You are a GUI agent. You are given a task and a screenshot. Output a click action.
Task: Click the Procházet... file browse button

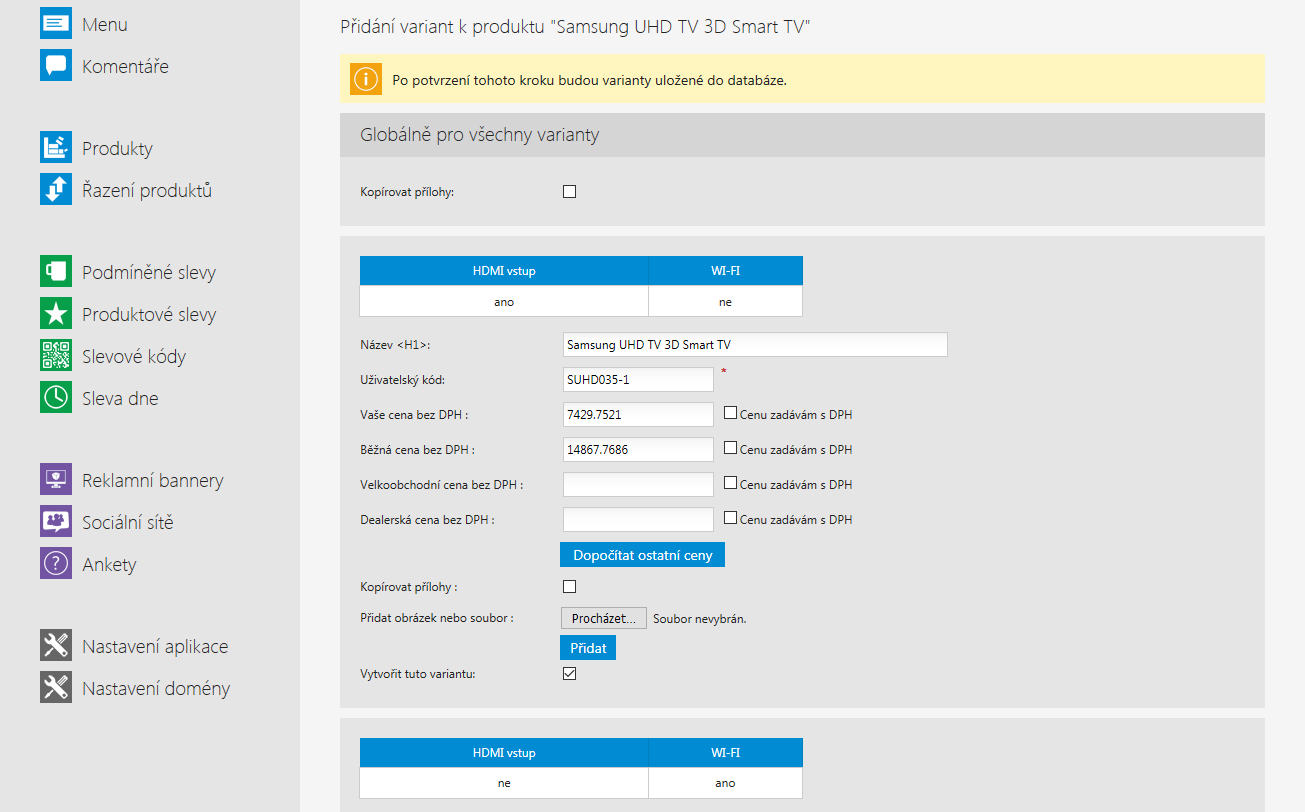pos(604,618)
